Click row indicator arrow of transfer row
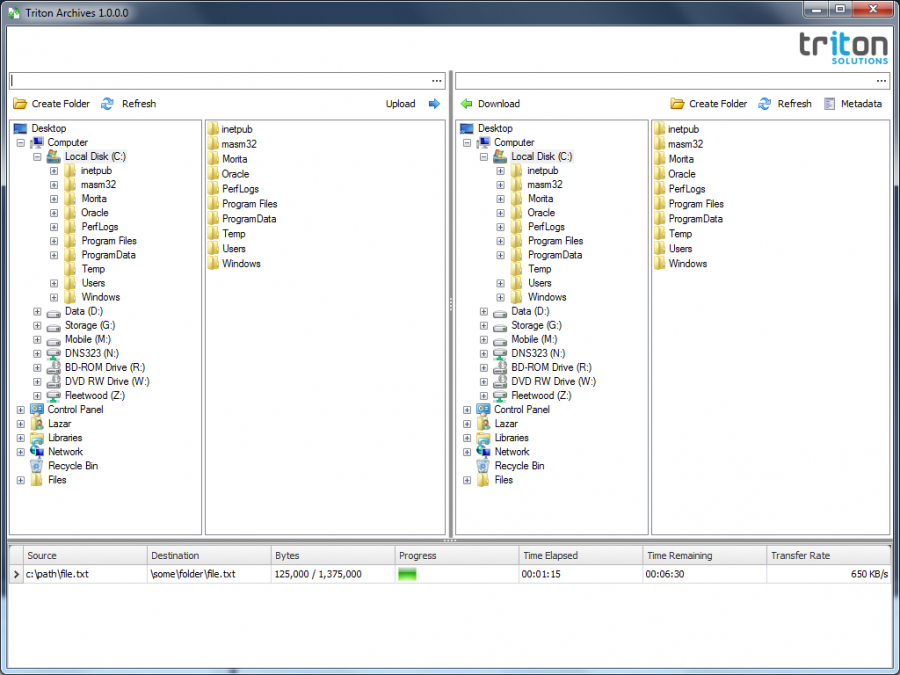This screenshot has width=900, height=675. tap(16, 574)
